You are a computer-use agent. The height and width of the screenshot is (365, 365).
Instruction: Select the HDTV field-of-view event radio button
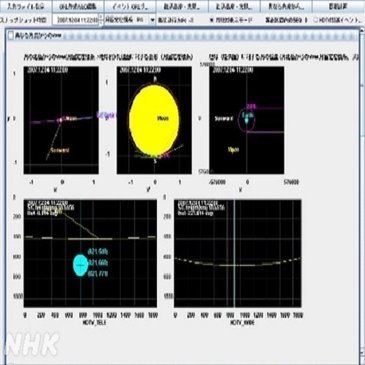(x=316, y=20)
